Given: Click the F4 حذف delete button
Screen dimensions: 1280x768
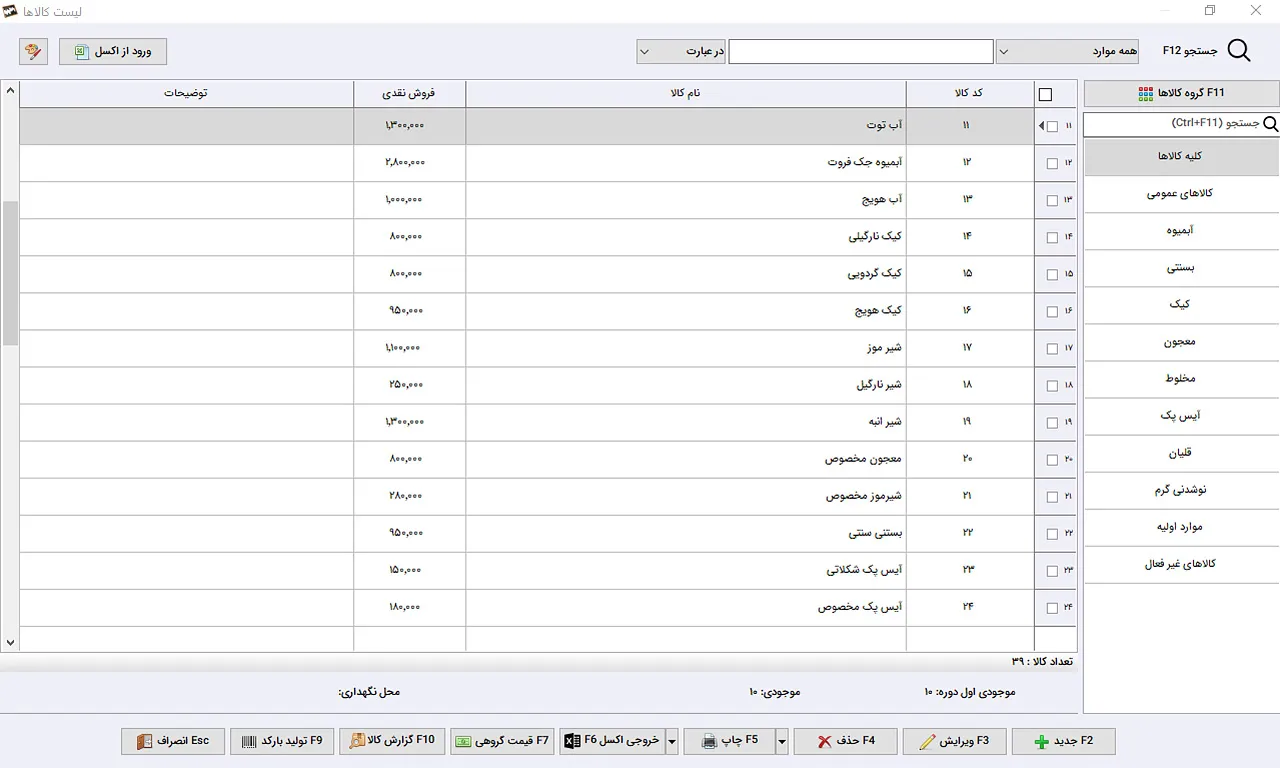Looking at the screenshot, I should pos(845,741).
